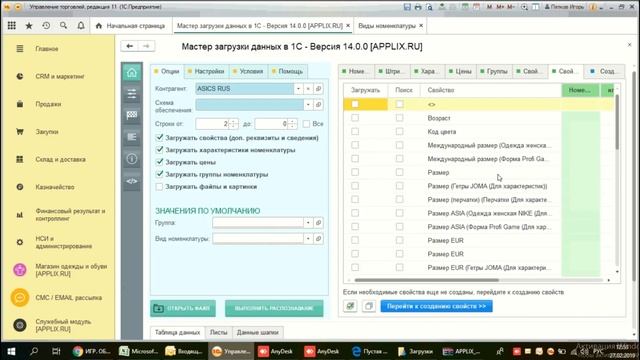Click horizontal scrollbar of properties table

pos(427,280)
